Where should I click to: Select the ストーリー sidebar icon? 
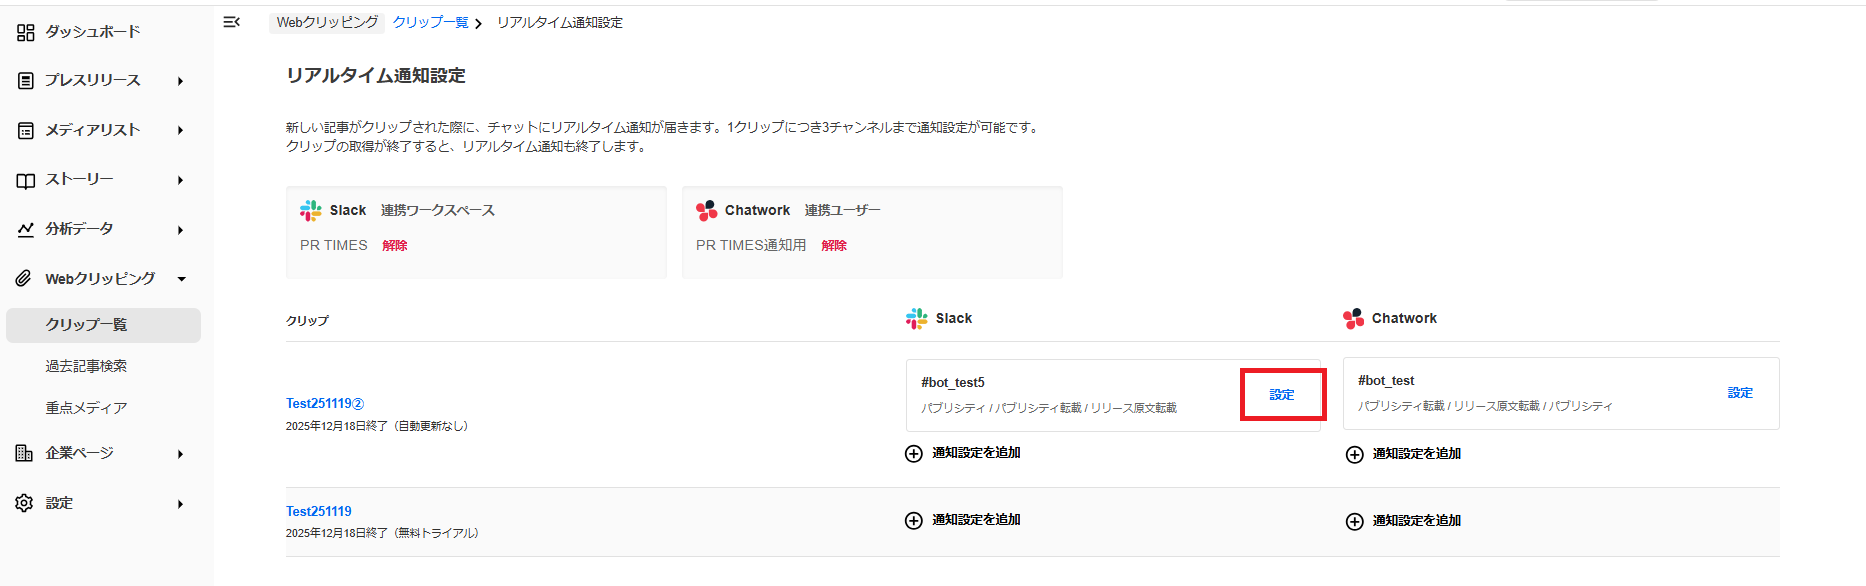click(25, 179)
